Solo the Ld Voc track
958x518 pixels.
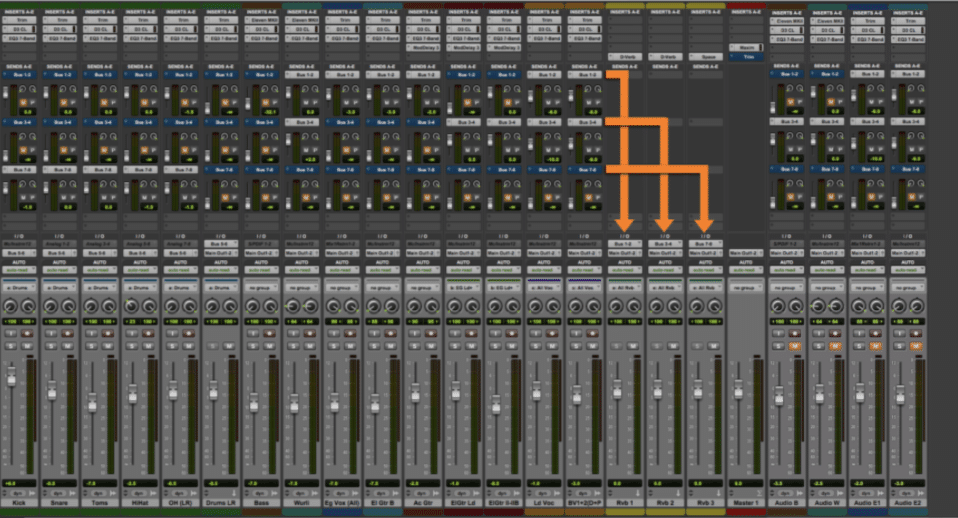coord(535,346)
